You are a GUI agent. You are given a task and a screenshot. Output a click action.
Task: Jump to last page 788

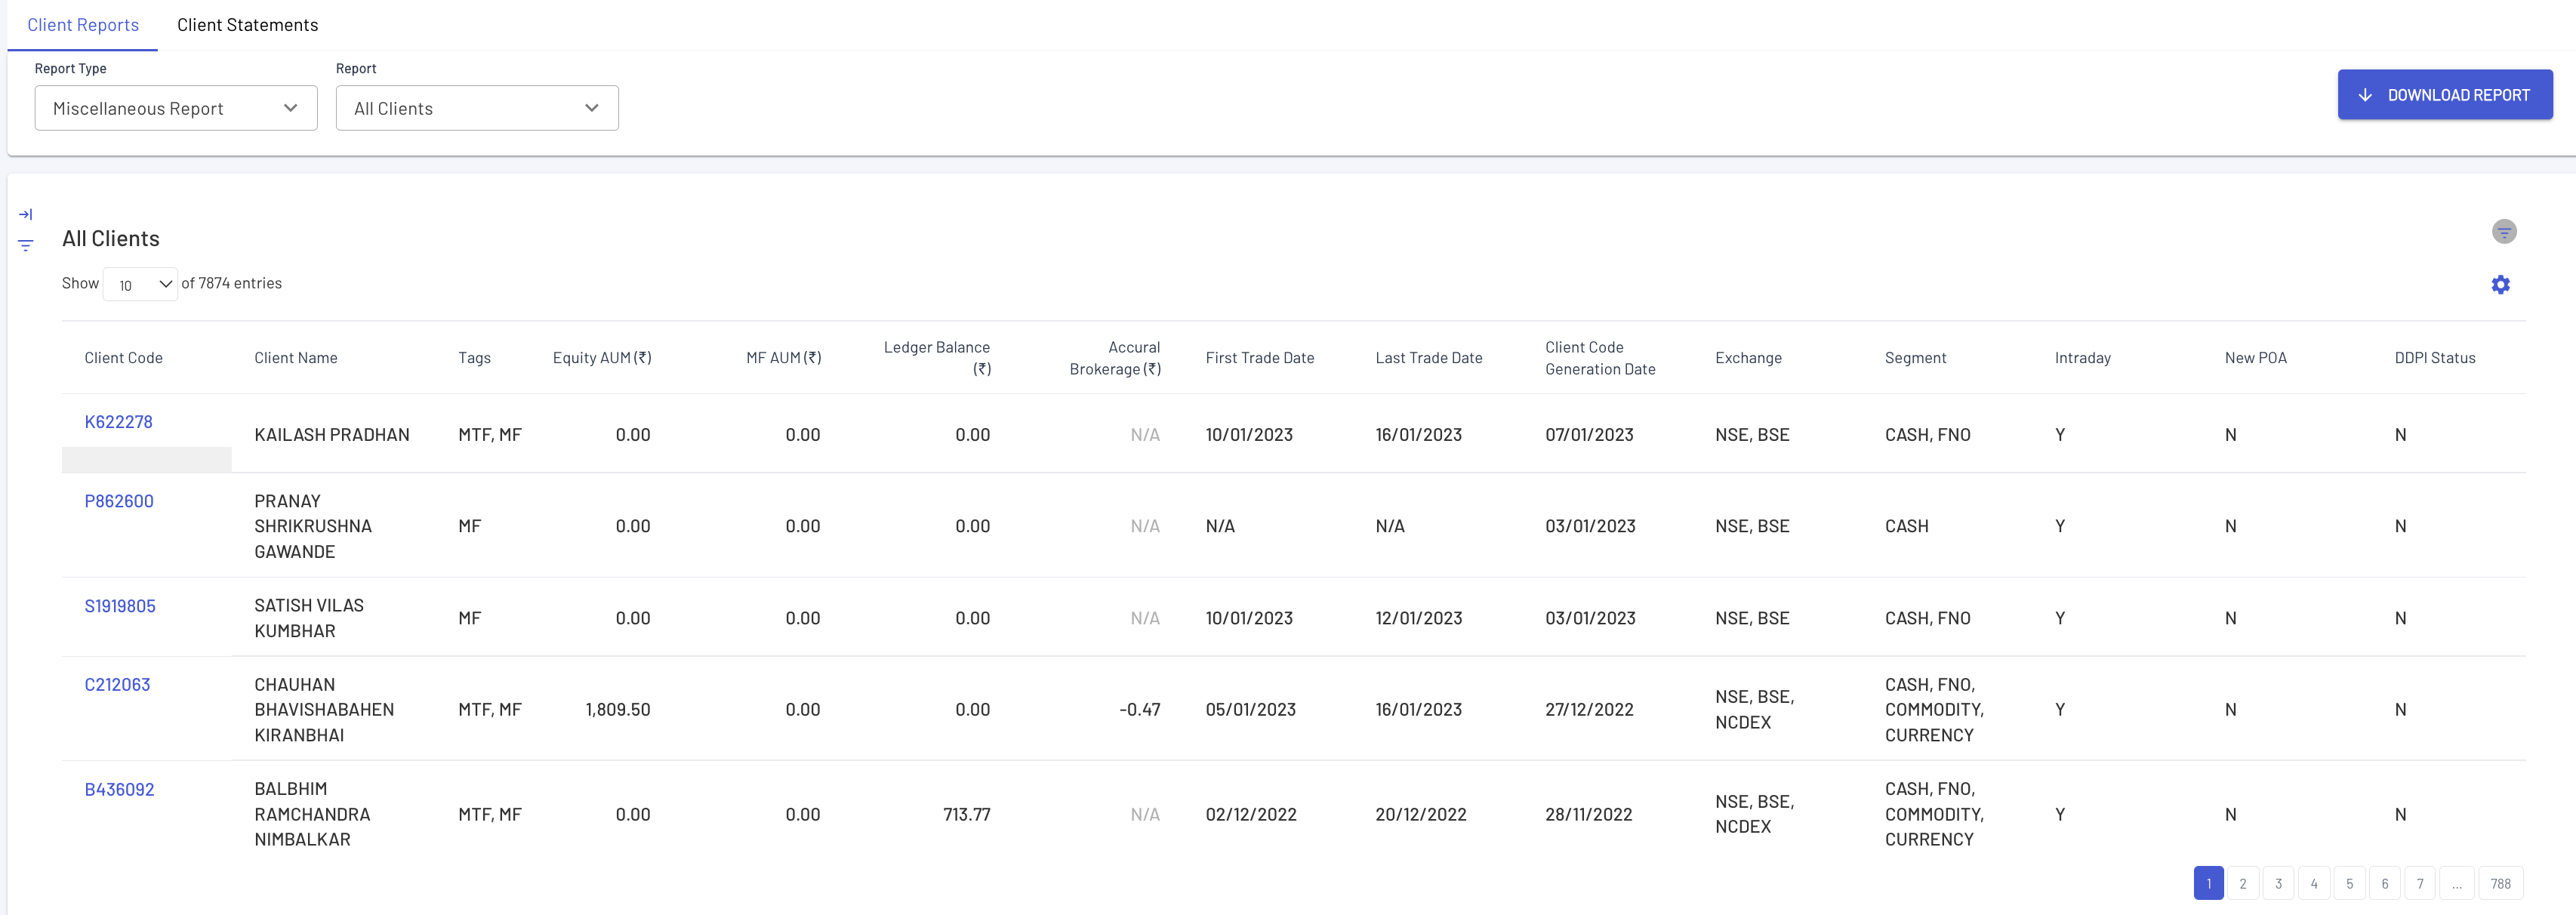point(2500,883)
